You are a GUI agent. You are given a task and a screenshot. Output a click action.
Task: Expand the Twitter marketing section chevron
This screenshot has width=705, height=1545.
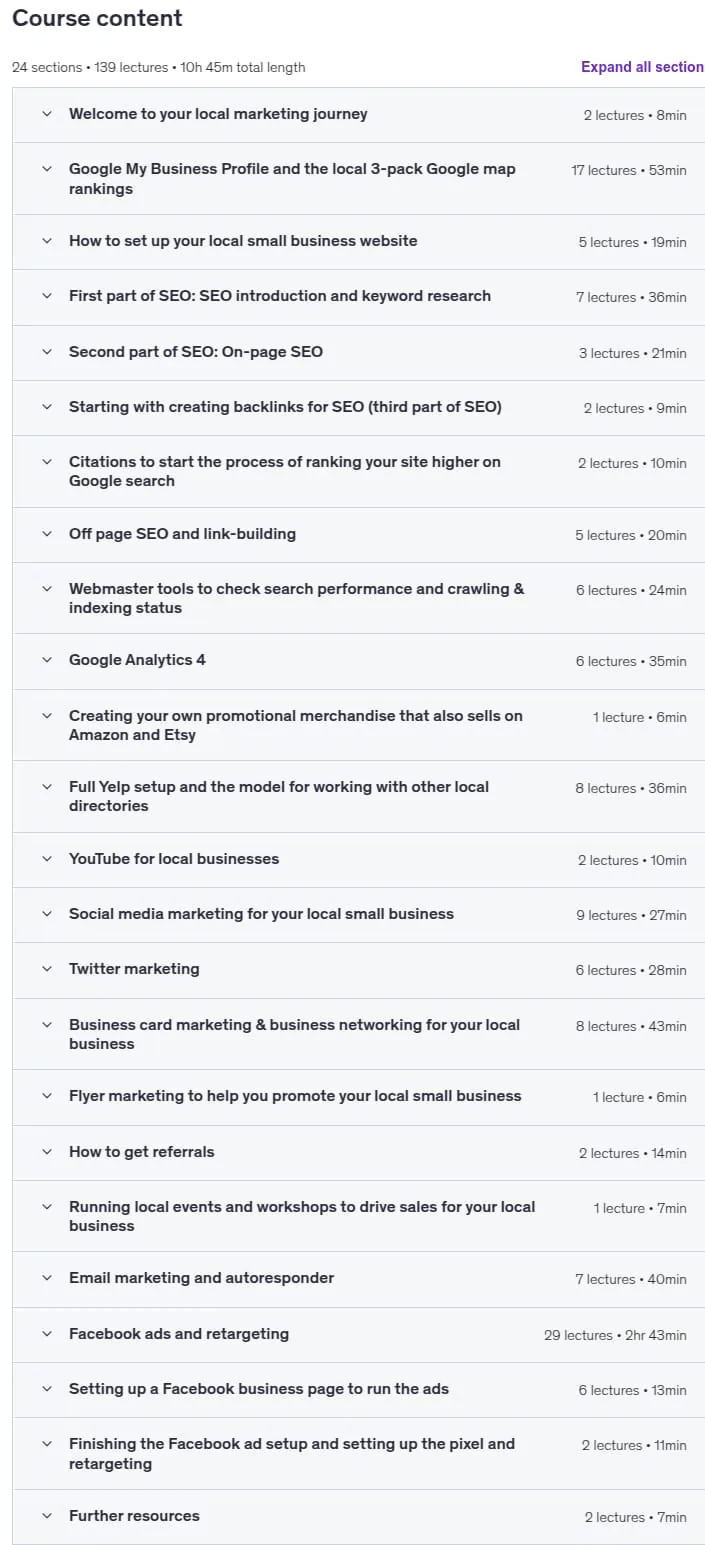coord(46,969)
